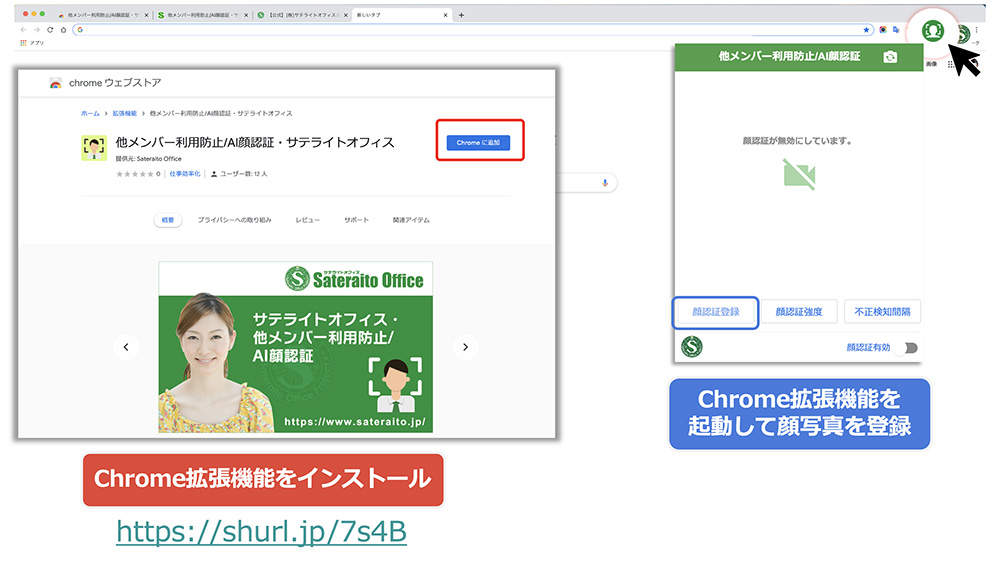Open the サポート tab
Image resolution: width=1000 pixels, height=564 pixels.
pos(357,220)
